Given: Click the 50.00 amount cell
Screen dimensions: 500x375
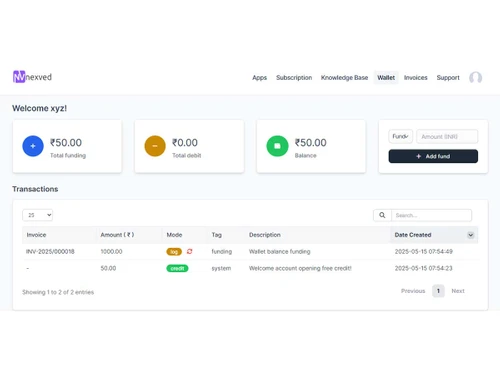Looking at the screenshot, I should 108,268.
